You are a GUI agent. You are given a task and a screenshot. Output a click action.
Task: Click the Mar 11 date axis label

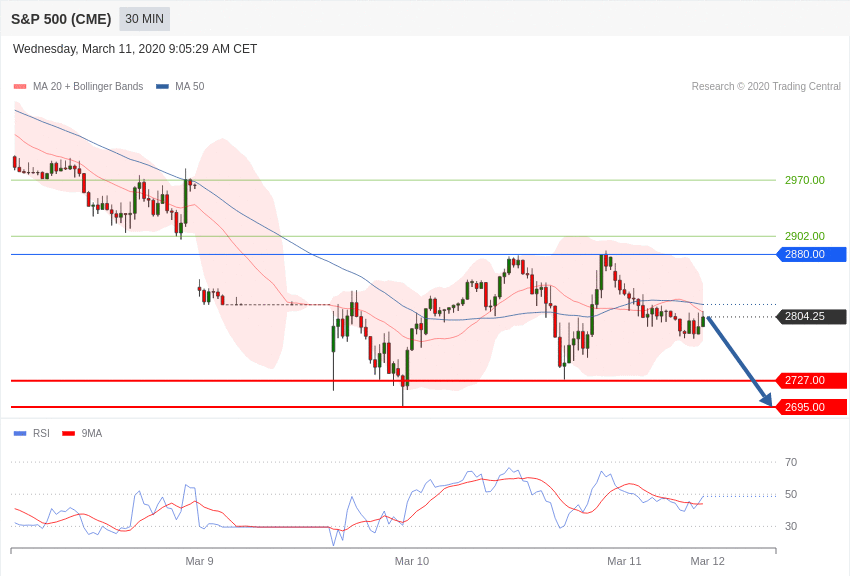click(624, 561)
